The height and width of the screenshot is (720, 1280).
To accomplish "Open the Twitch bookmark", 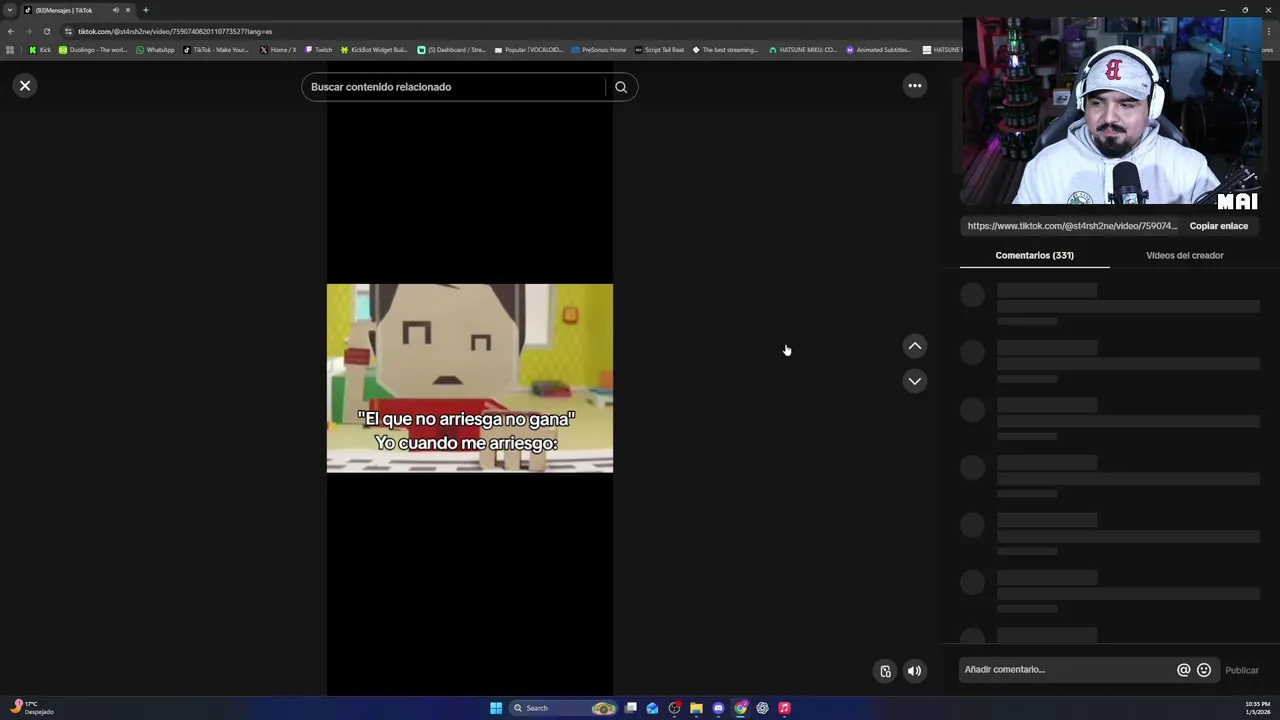I will pyautogui.click(x=318, y=49).
